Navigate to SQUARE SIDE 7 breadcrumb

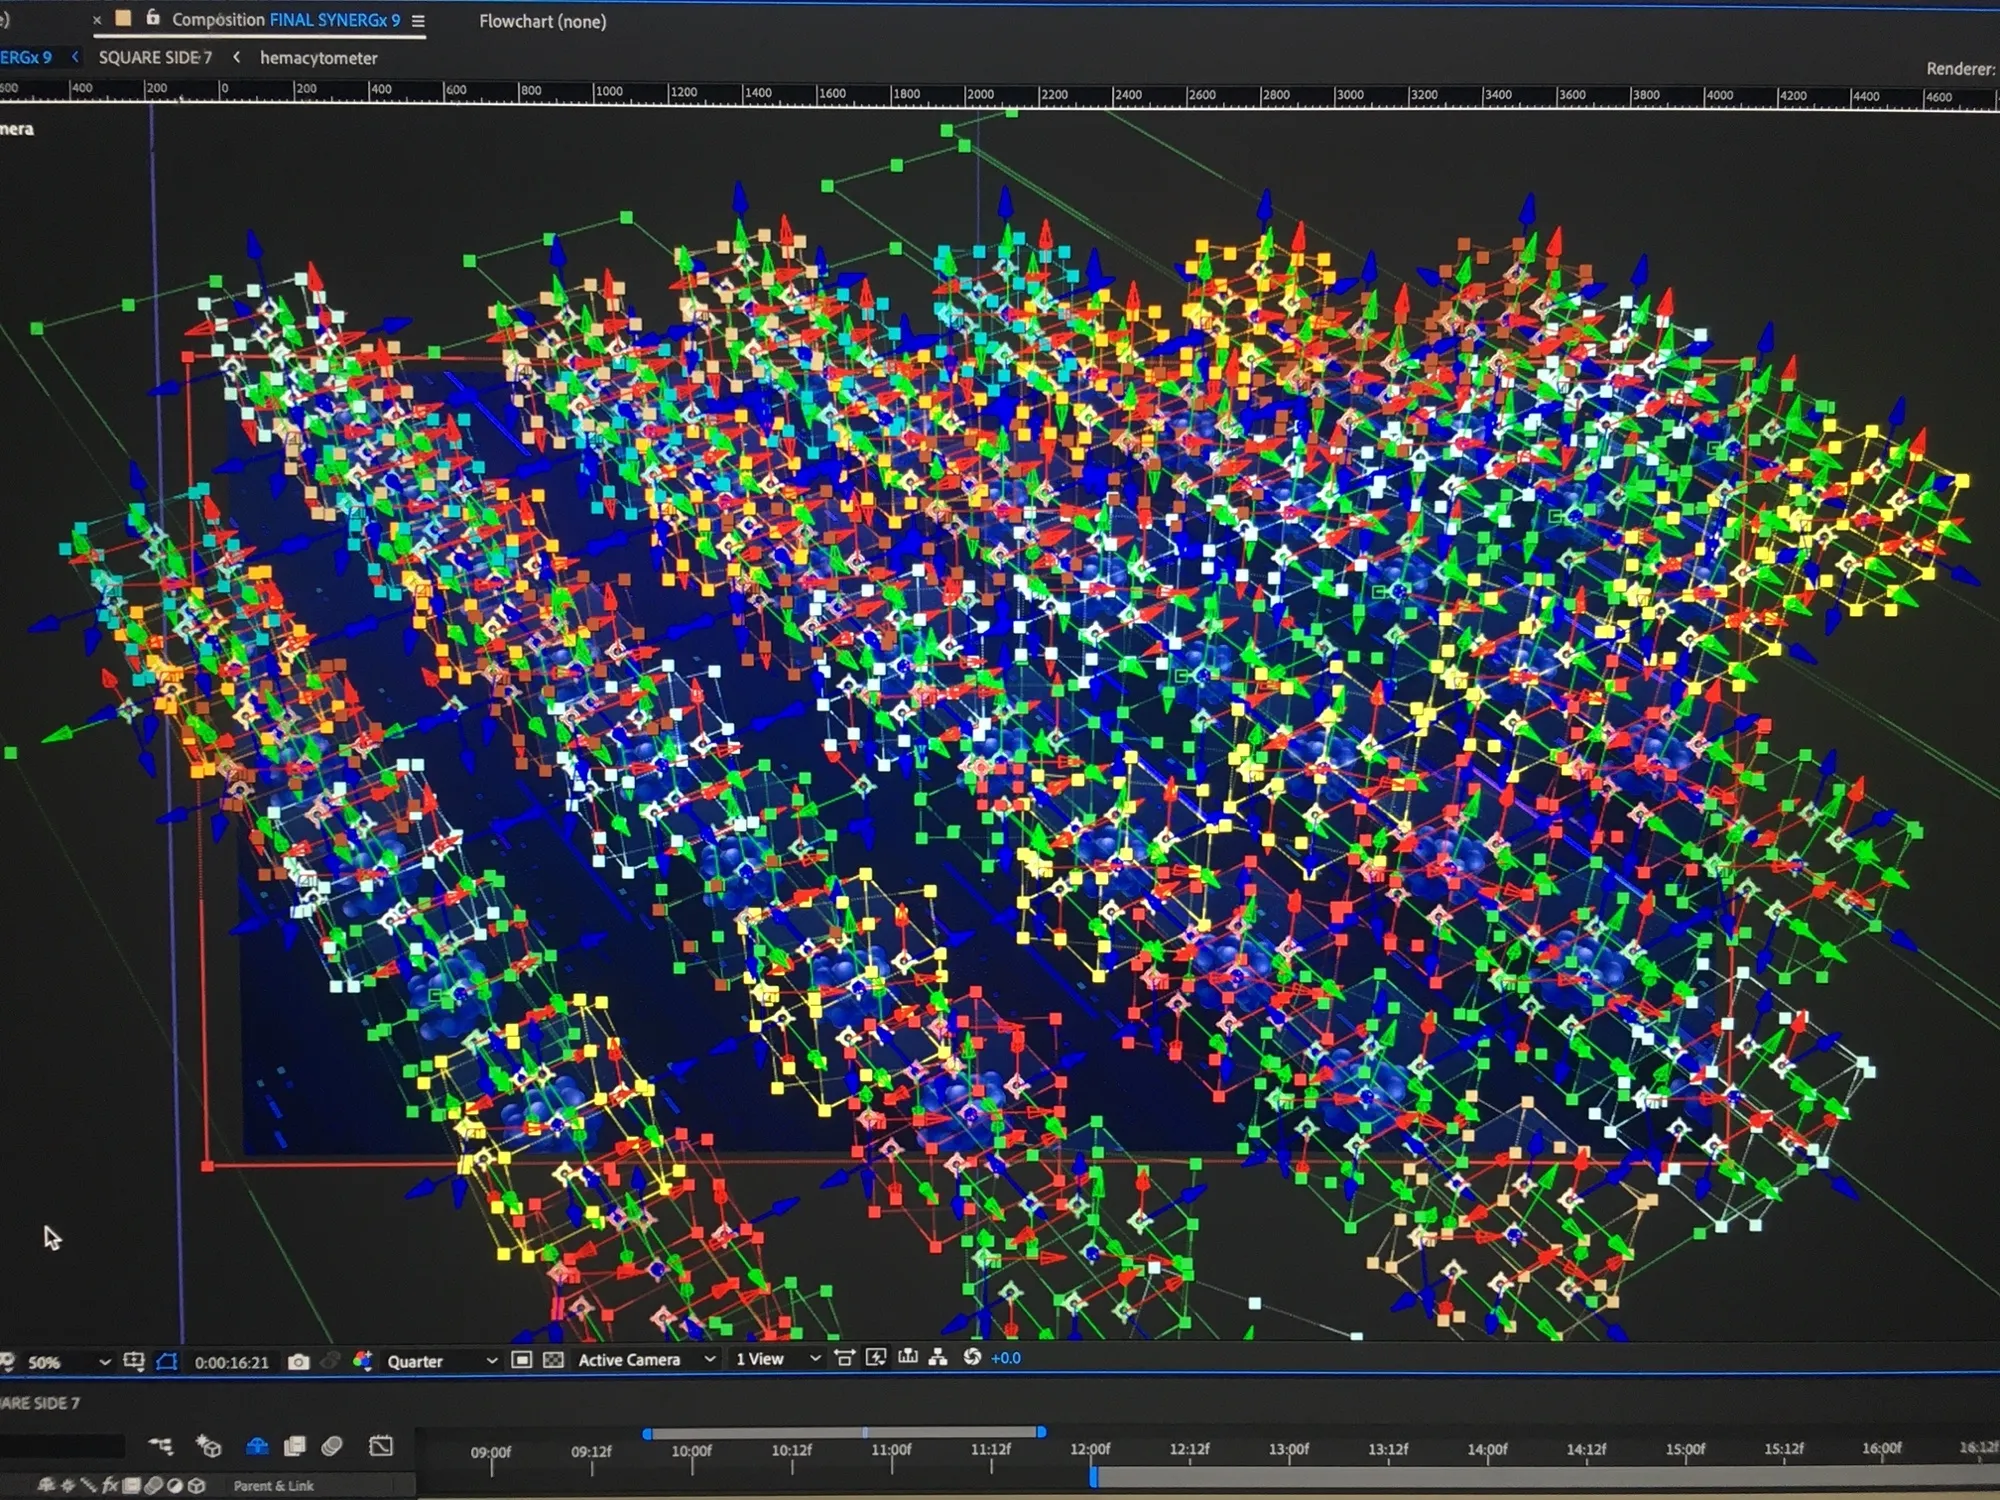tap(155, 58)
